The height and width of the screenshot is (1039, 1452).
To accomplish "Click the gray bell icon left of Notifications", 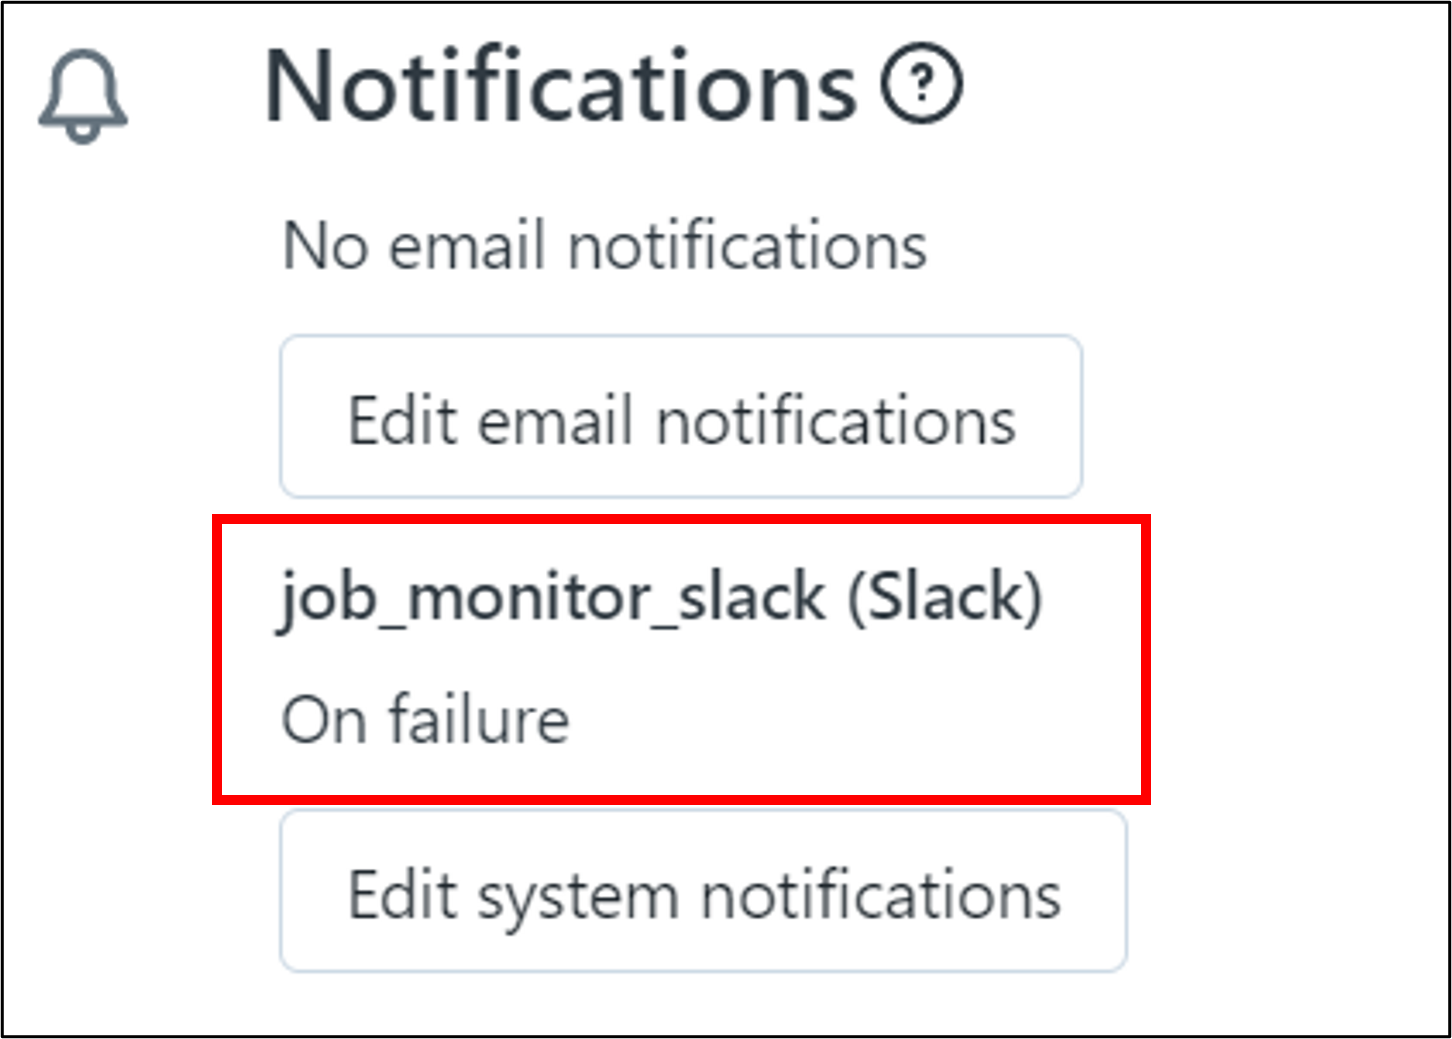I will tap(83, 97).
